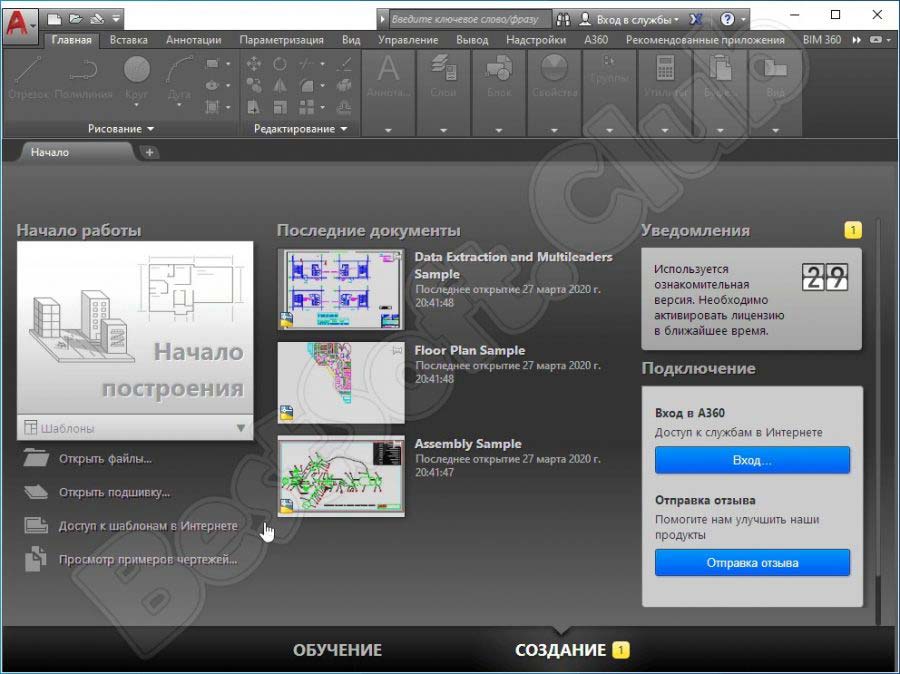Switch to the Параметризация ribbon tab
The width and height of the screenshot is (900, 674).
click(x=281, y=40)
